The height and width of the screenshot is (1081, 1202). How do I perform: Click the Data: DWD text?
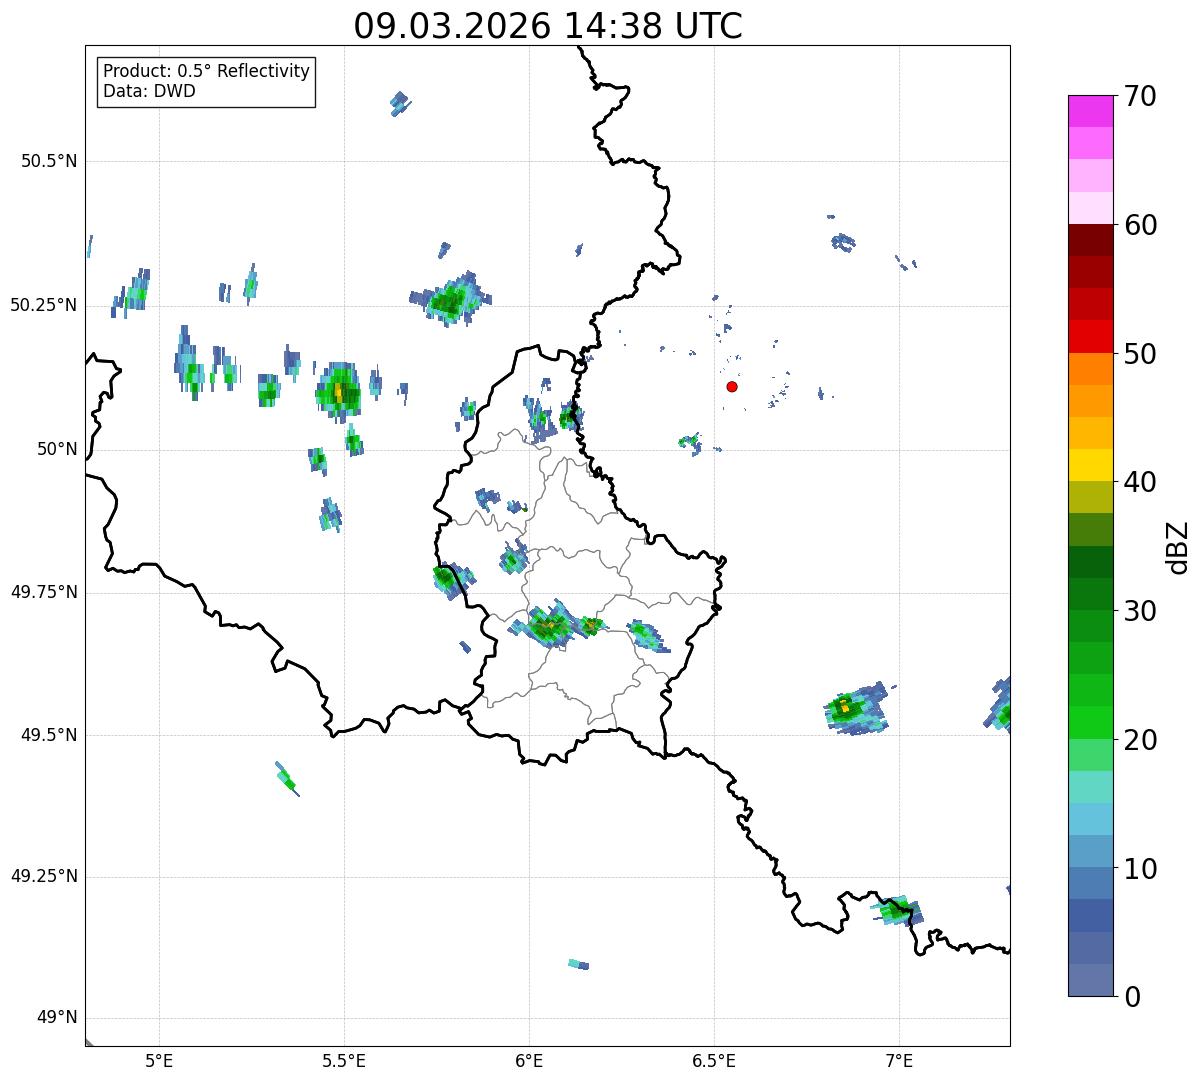click(x=149, y=91)
